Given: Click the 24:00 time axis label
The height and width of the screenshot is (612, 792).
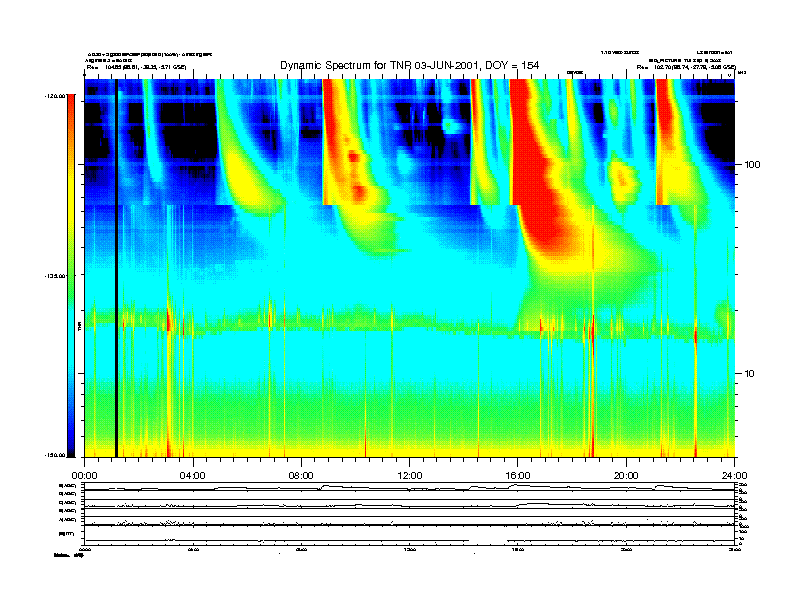Looking at the screenshot, I should (x=734, y=476).
